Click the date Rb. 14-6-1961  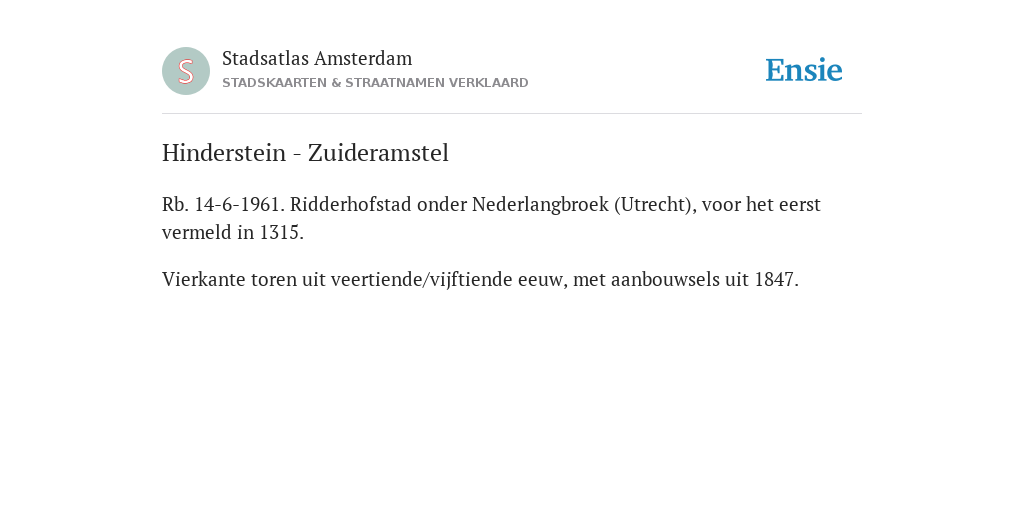(x=223, y=204)
